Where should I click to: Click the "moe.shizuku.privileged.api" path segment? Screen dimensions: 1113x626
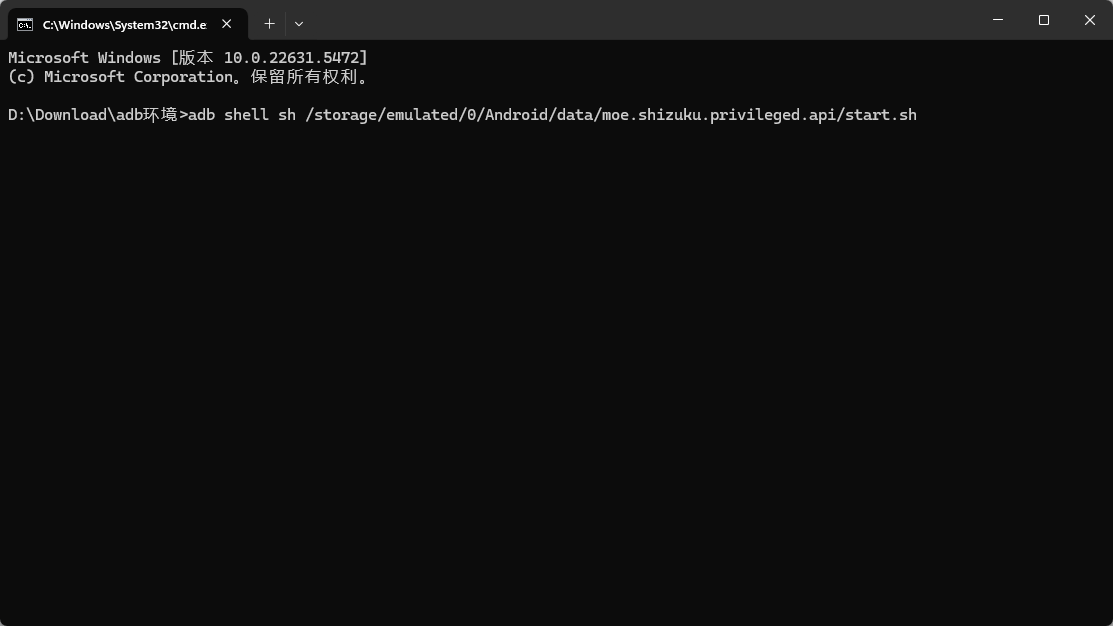(718, 115)
